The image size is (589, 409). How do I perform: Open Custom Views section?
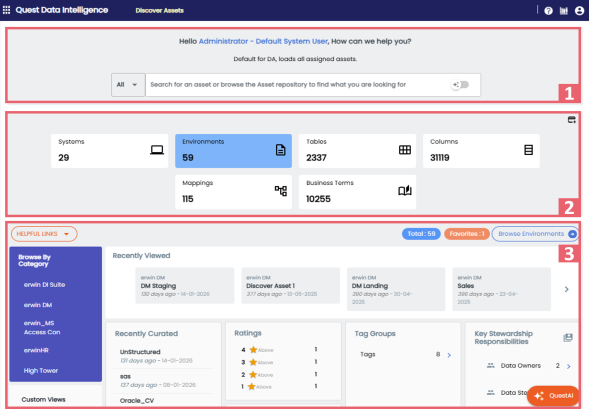coord(44,399)
